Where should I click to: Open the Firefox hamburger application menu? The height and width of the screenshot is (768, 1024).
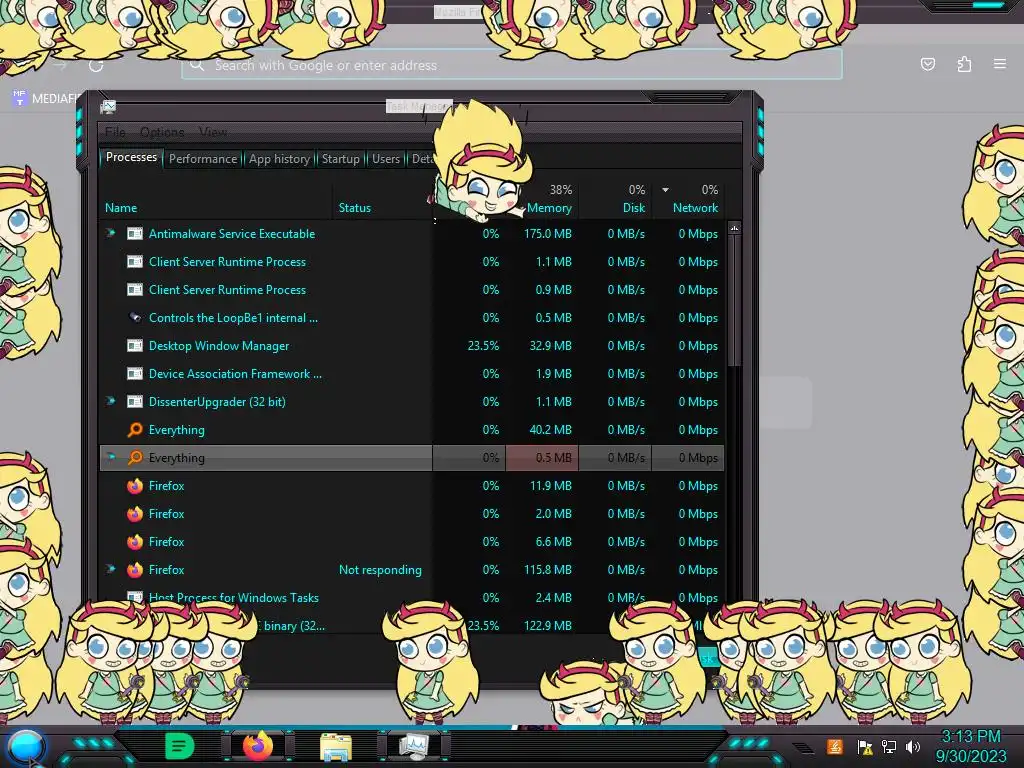click(x=1000, y=64)
